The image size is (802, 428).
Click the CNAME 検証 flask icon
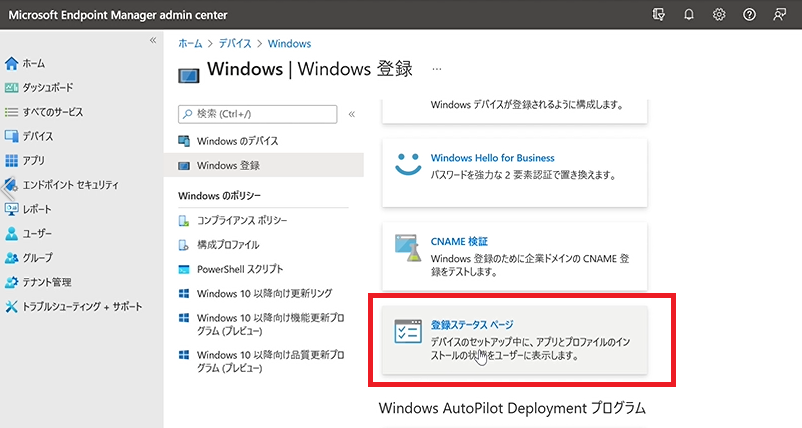tap(408, 248)
